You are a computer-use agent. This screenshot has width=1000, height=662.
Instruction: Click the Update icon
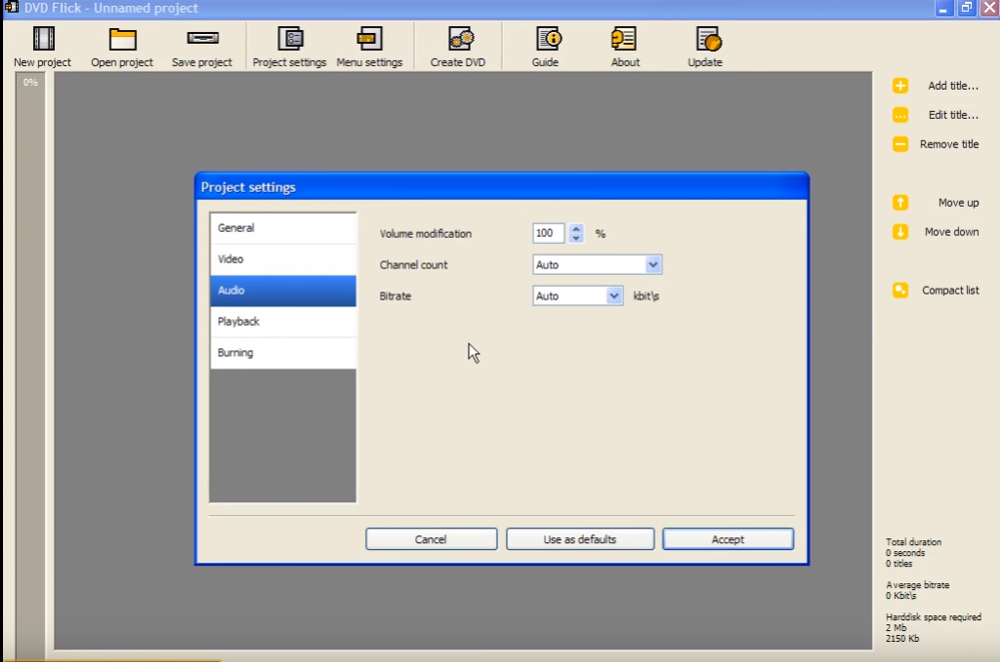coord(705,40)
